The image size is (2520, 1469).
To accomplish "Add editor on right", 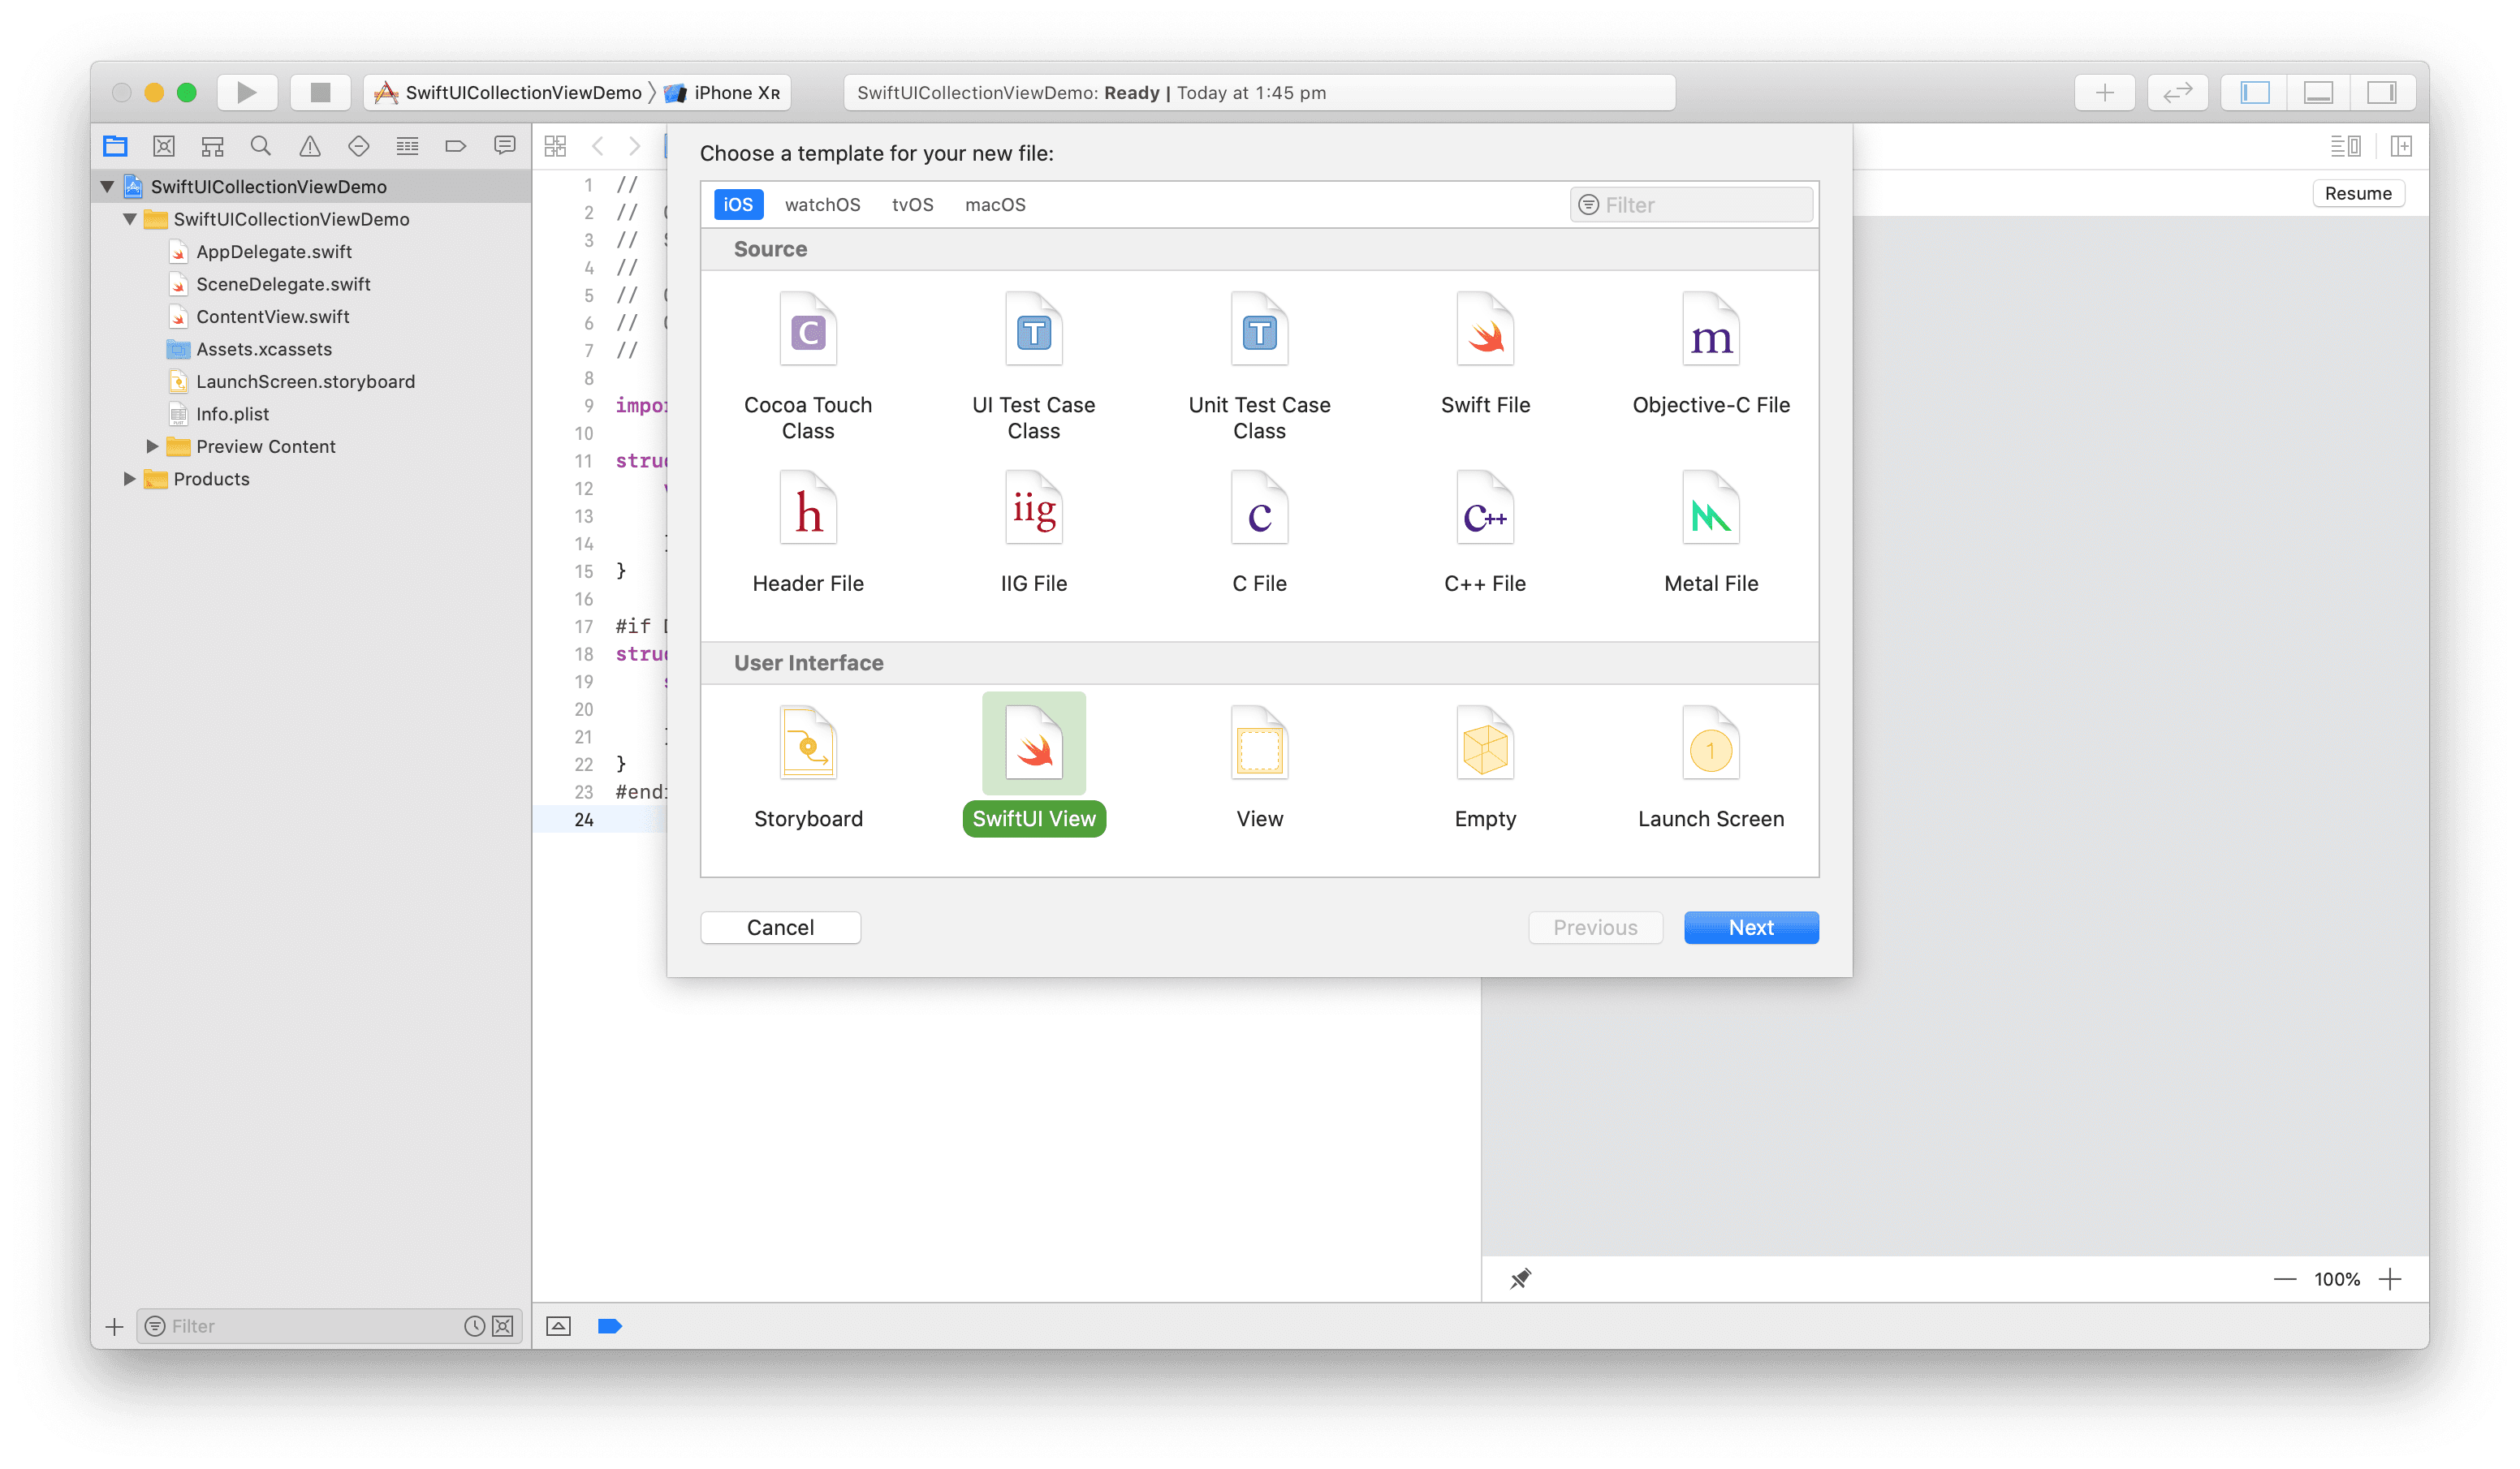I will pyautogui.click(x=2401, y=146).
